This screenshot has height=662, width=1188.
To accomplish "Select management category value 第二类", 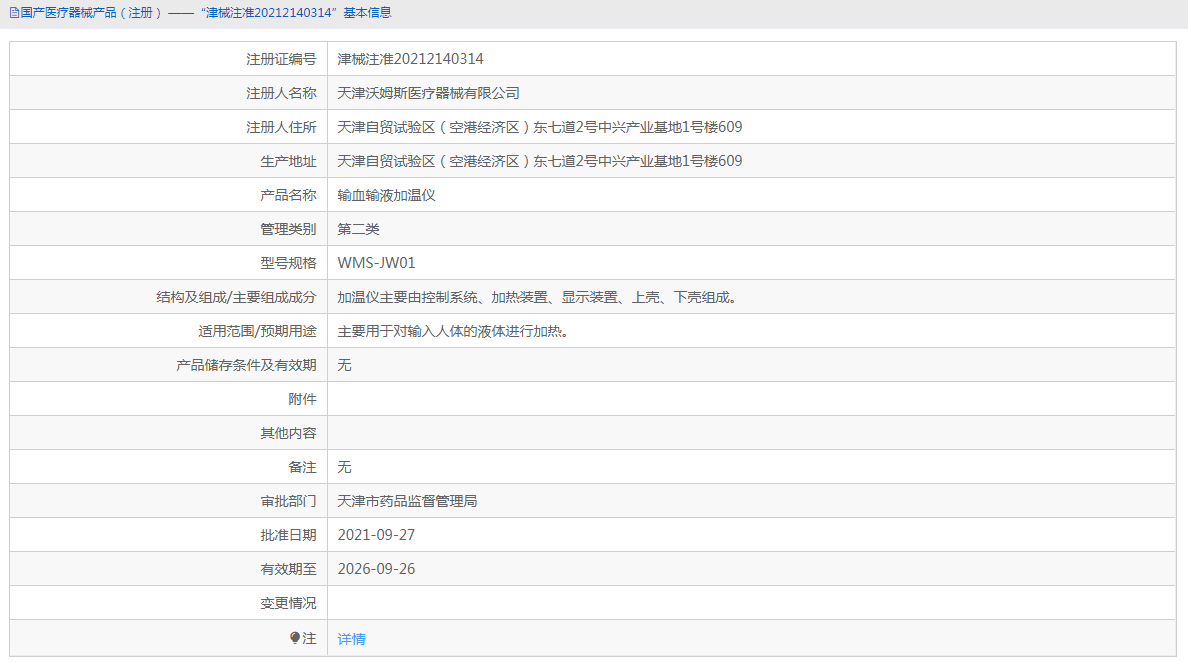I will (x=358, y=230).
